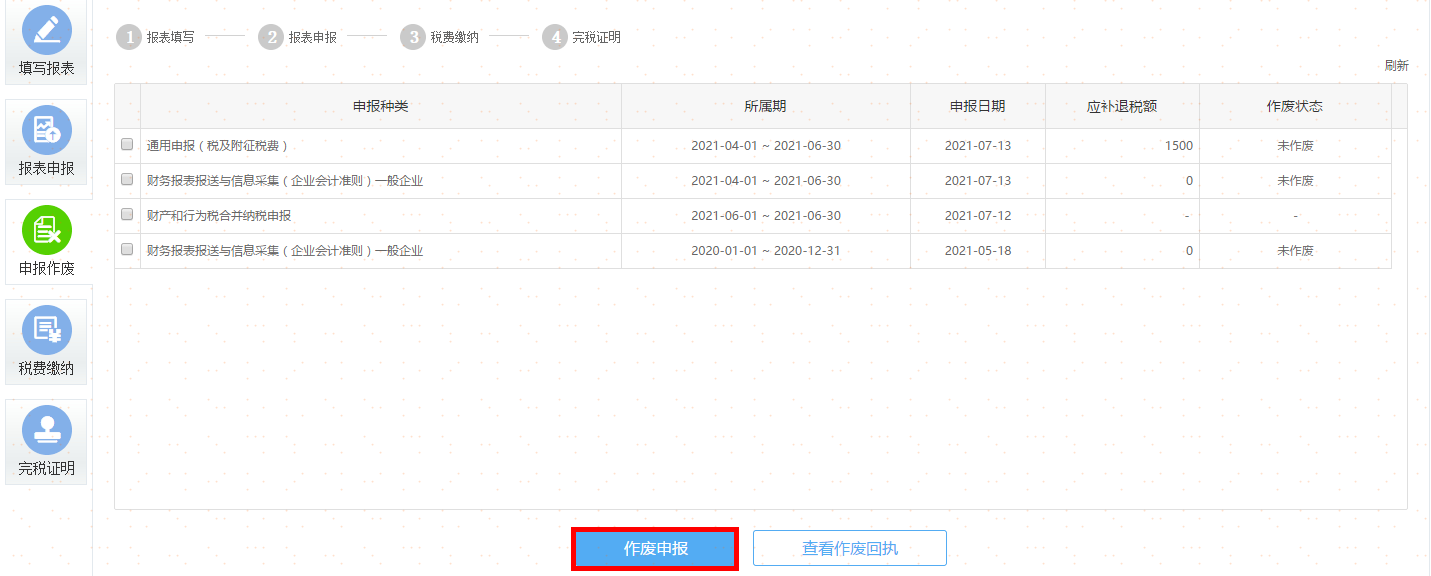Click 未作废 status in the 通用申报 row
1431x576 pixels.
1295,146
